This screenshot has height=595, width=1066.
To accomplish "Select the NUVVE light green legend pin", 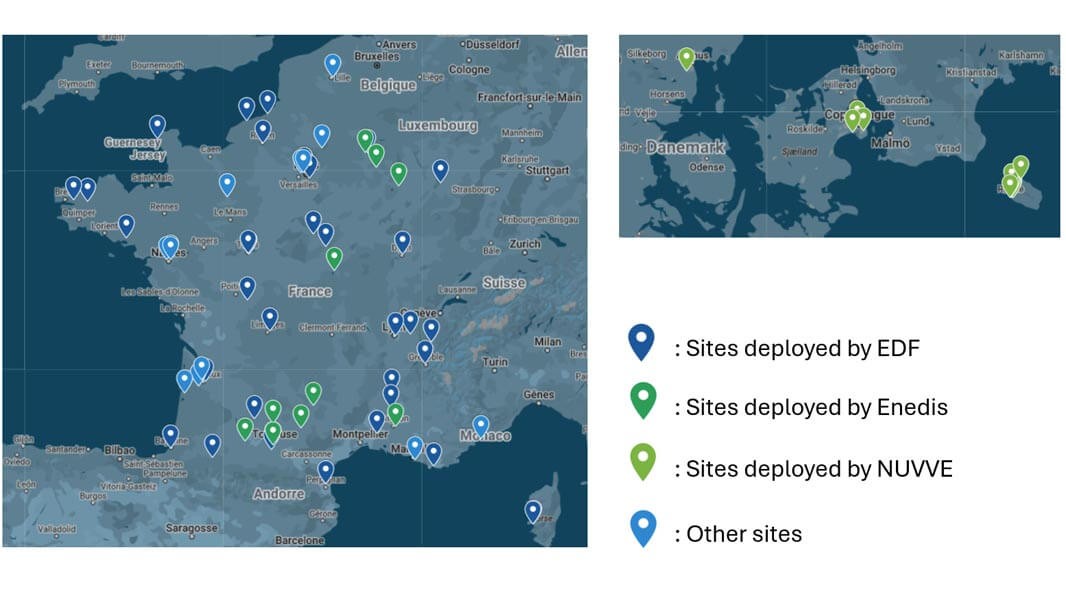I will click(x=641, y=463).
